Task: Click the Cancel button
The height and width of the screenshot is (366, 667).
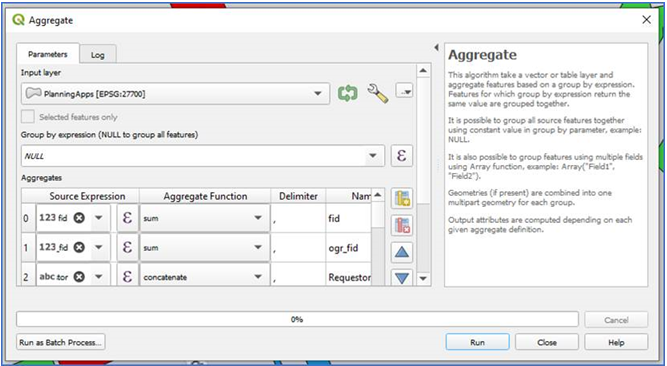Action: (616, 320)
